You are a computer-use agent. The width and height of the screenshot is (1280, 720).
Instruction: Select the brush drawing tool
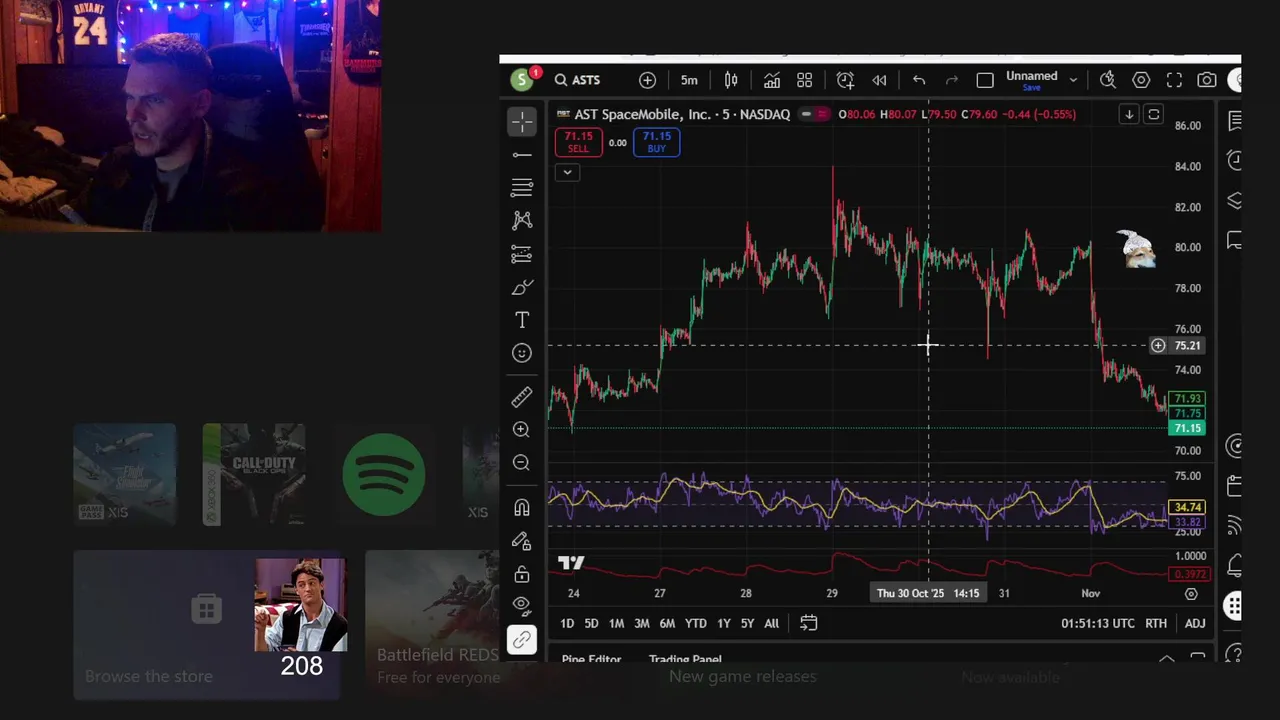[522, 288]
